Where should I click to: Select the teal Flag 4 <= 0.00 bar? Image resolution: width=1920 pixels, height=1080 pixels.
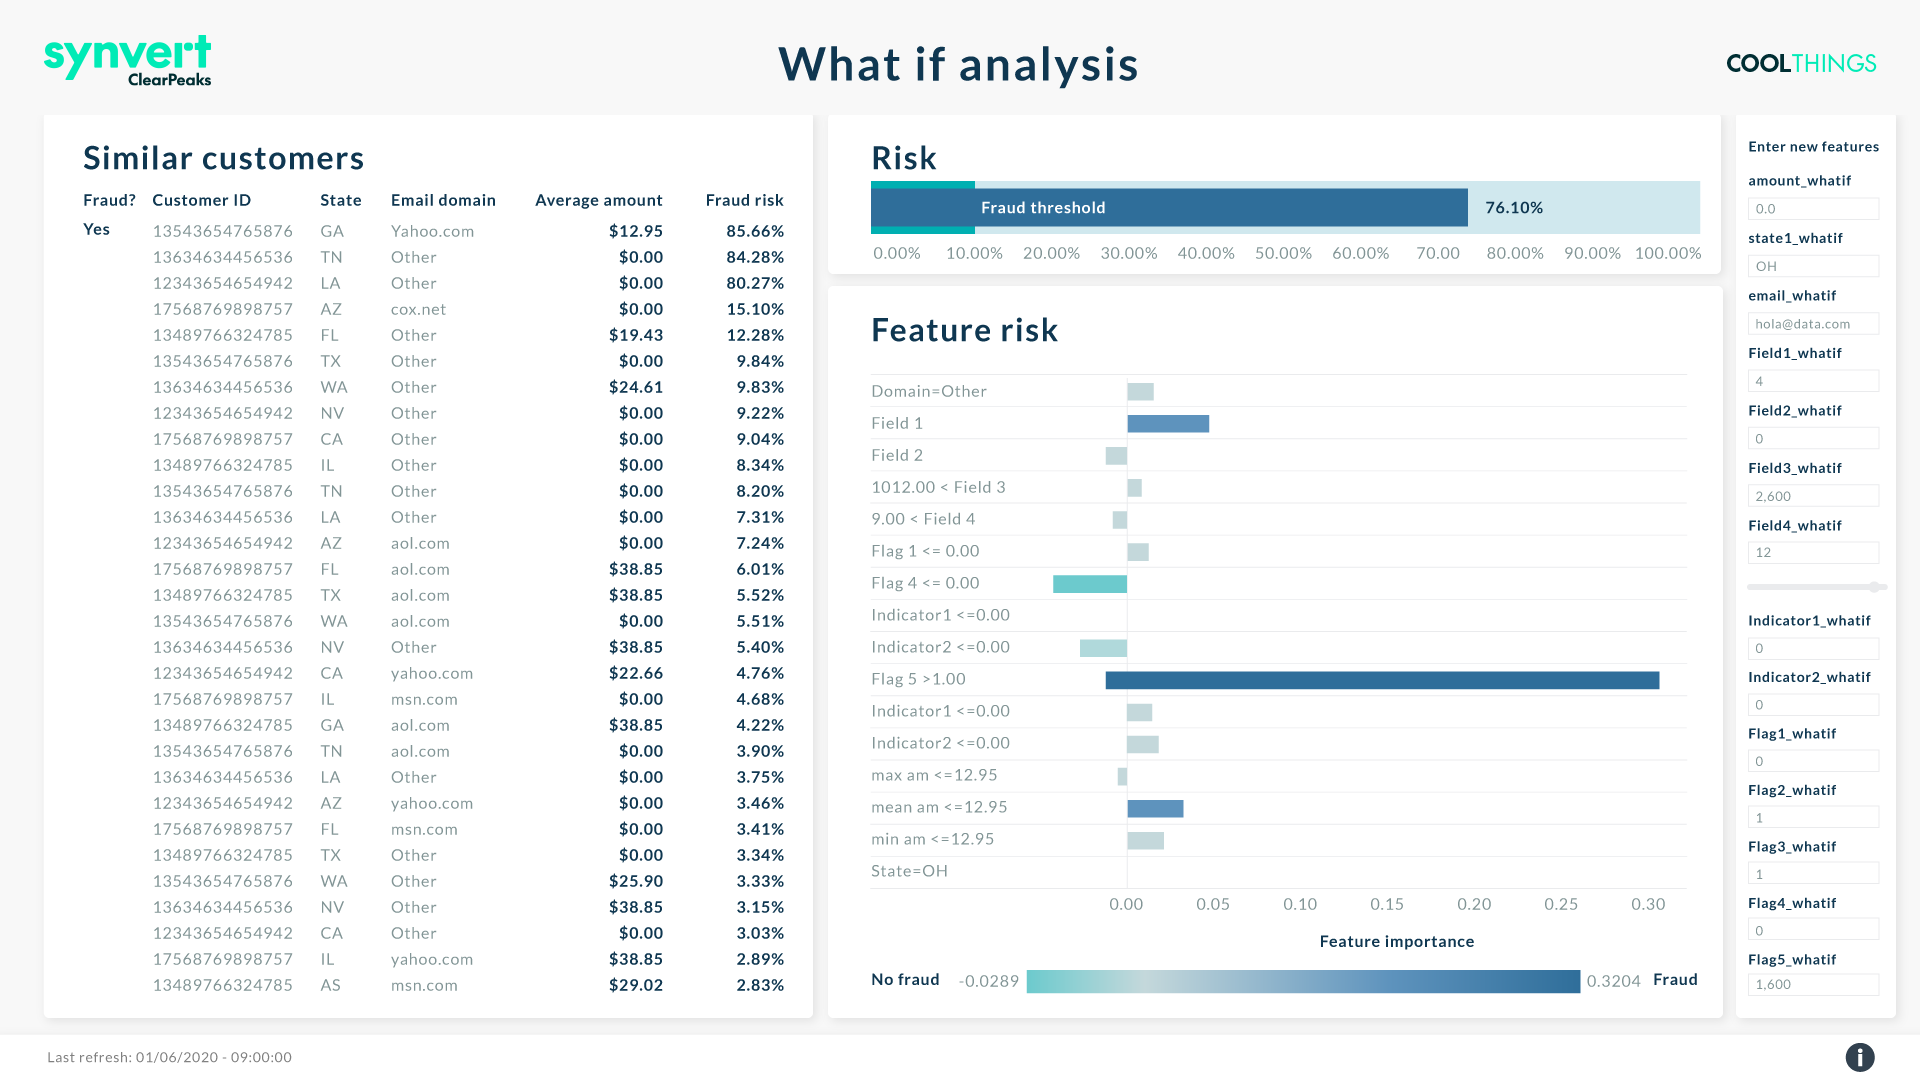[x=1090, y=584]
